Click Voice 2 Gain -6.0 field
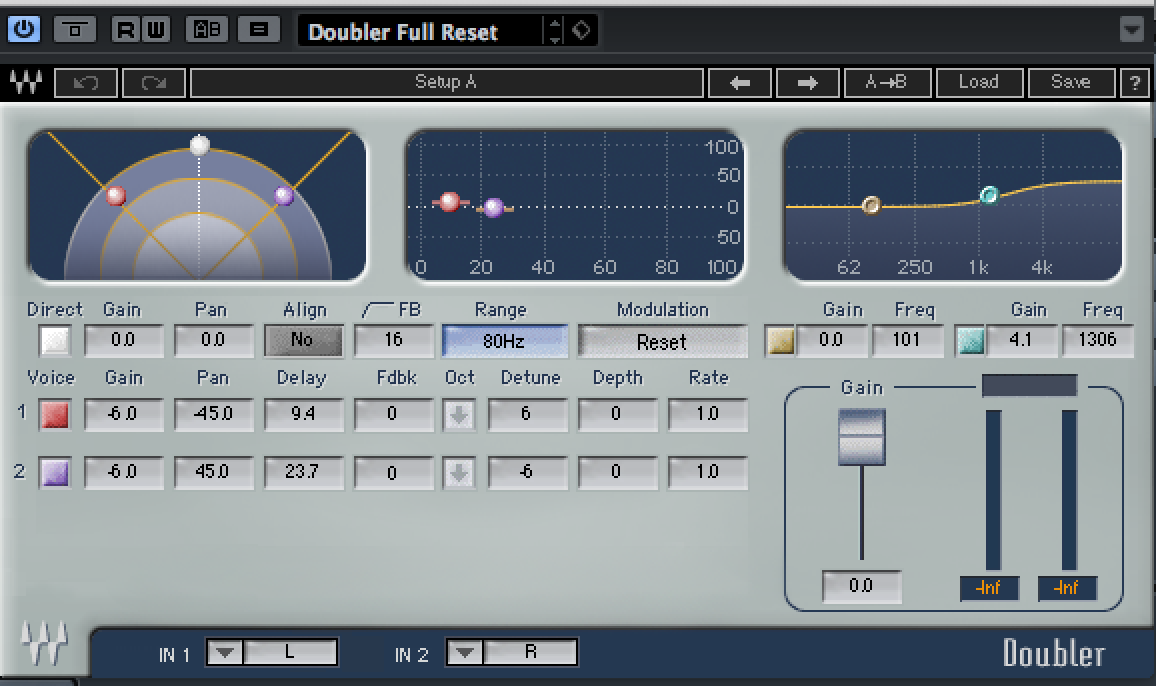The height and width of the screenshot is (686, 1156). pos(123,472)
